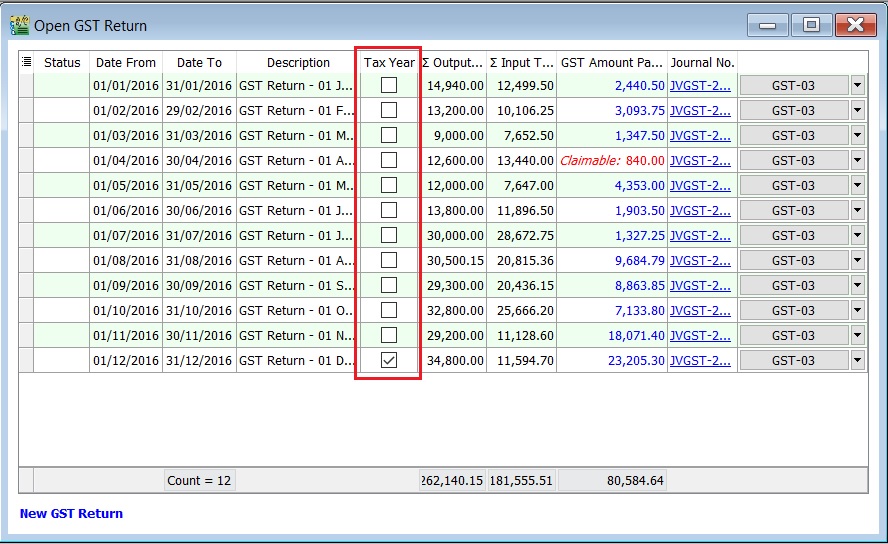Select the Claimable: 840.00 amount cell
This screenshot has height=544, width=888.
coord(612,161)
